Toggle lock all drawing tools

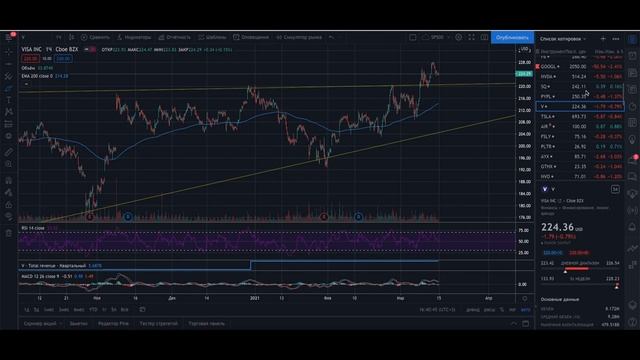click(9, 204)
